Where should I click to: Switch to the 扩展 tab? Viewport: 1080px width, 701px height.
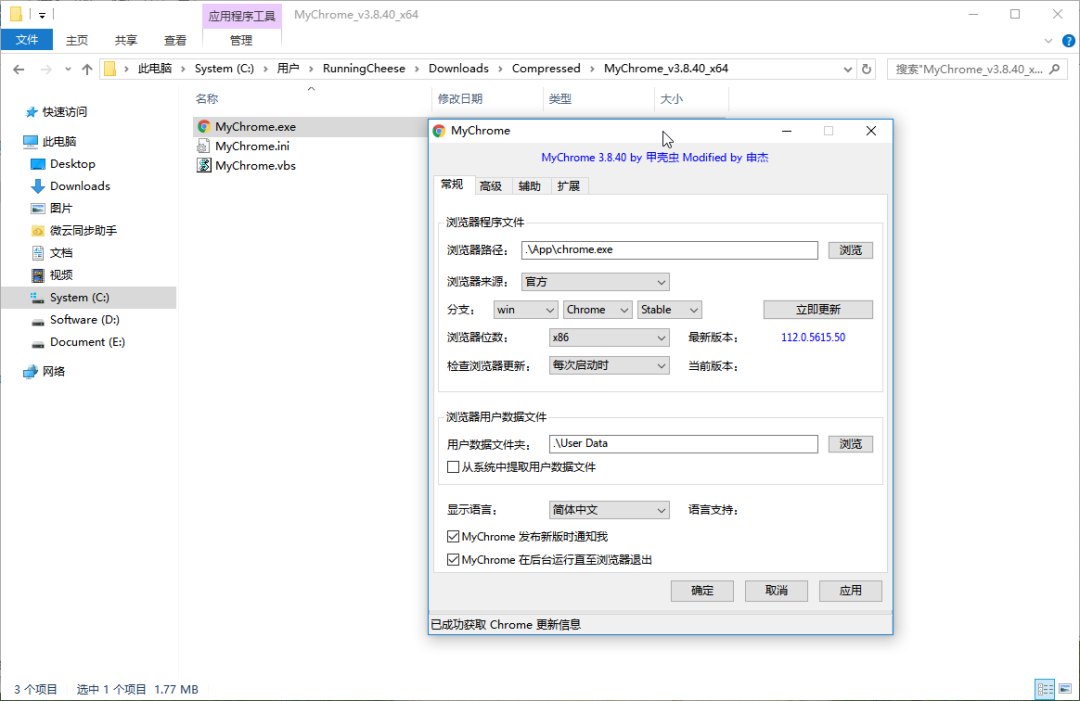click(x=569, y=186)
